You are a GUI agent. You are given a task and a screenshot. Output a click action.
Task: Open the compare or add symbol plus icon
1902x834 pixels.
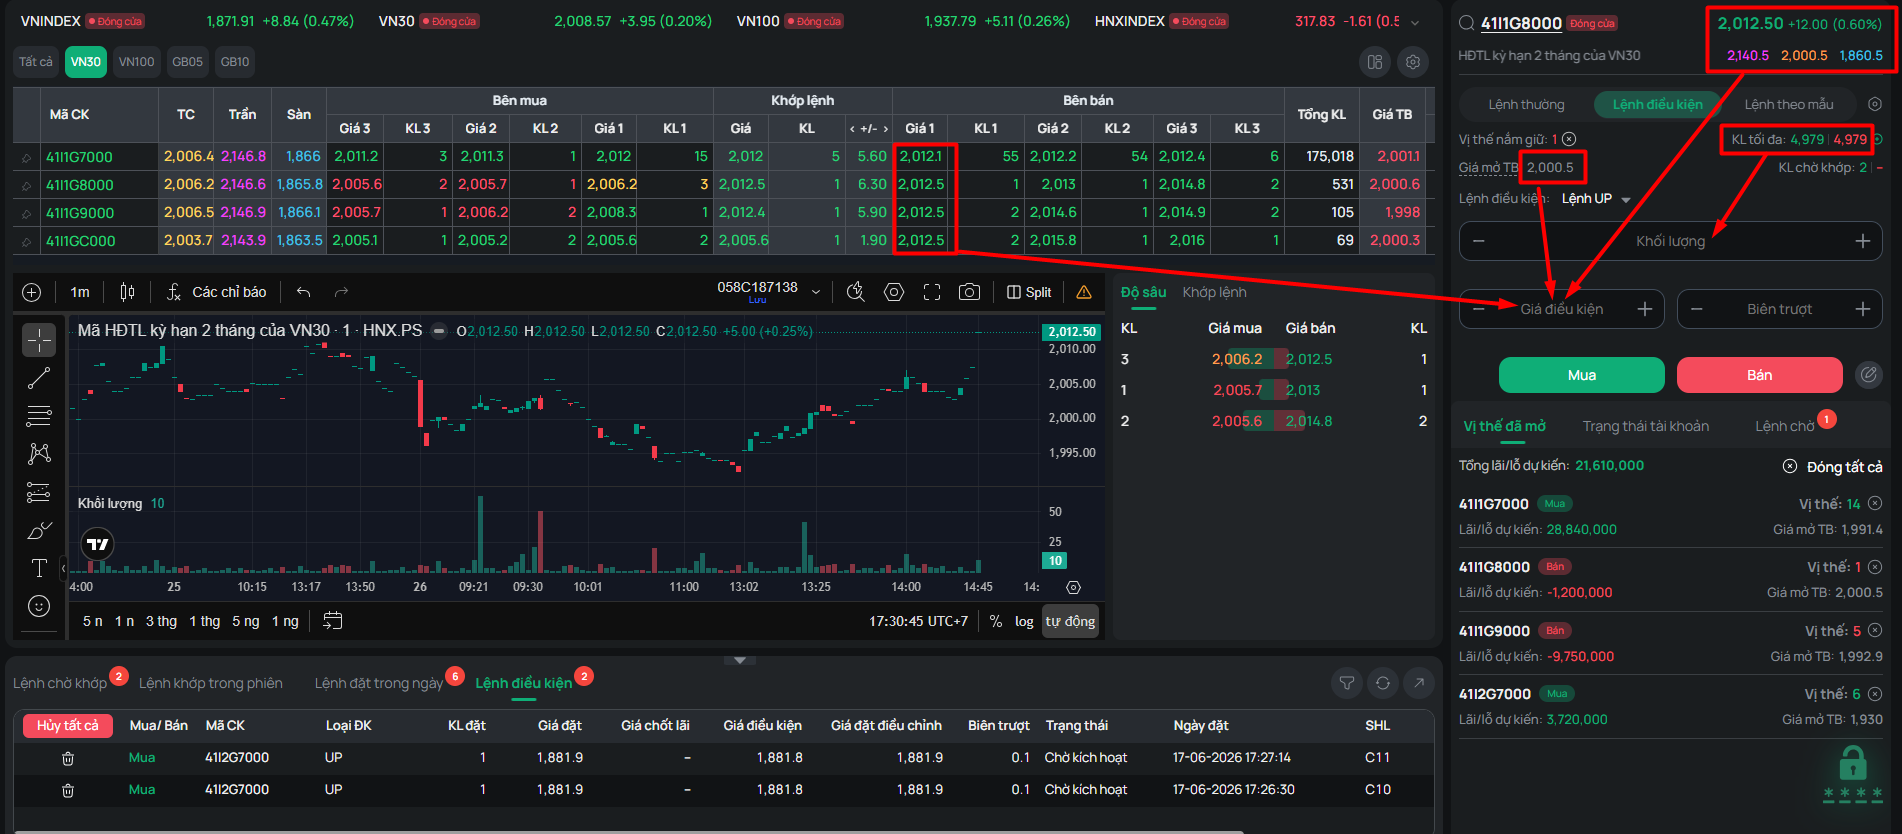[32, 292]
